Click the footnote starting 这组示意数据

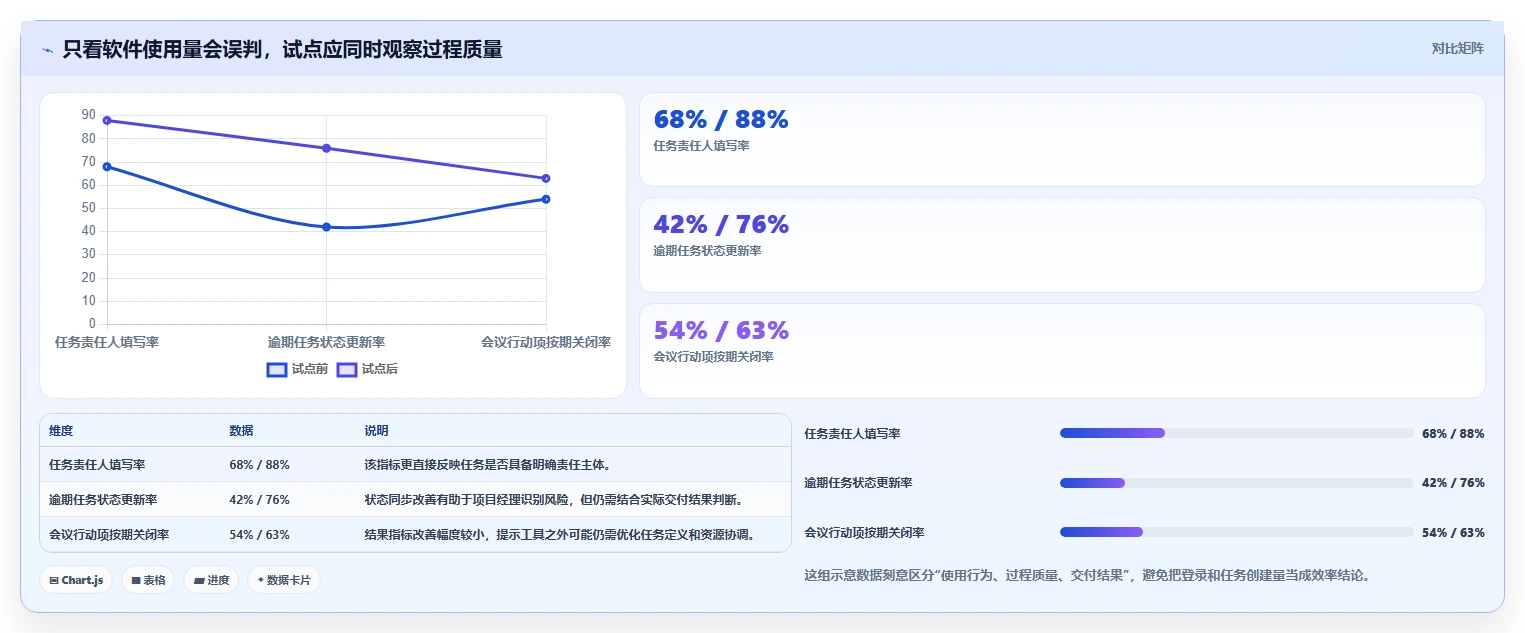click(x=1087, y=576)
